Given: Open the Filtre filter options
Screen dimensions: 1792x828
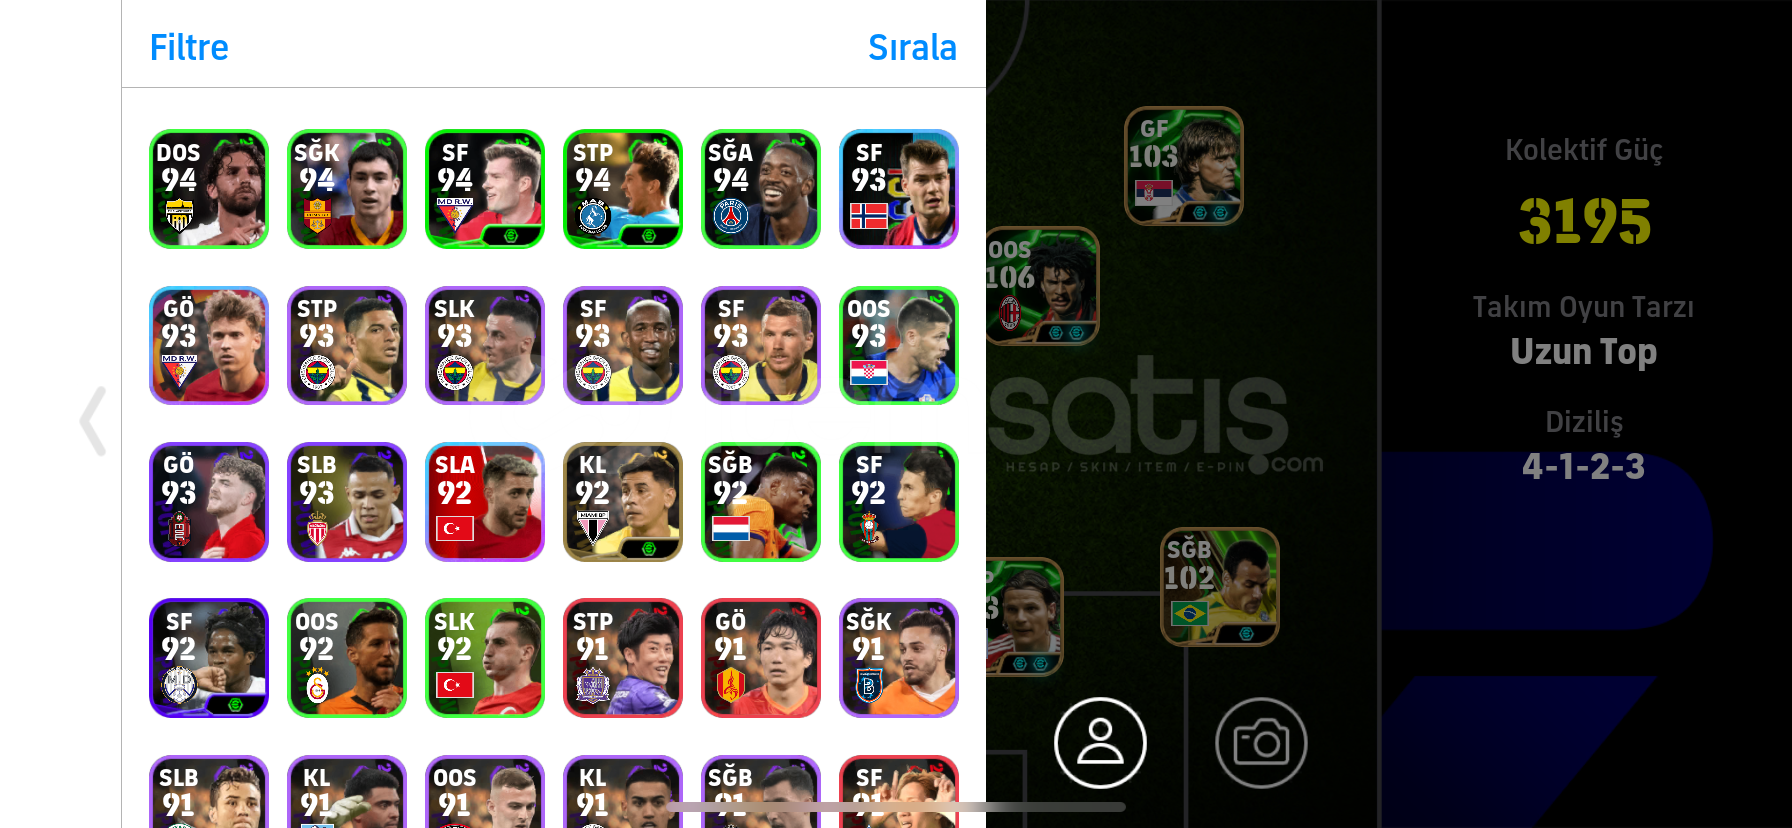Looking at the screenshot, I should 189,47.
